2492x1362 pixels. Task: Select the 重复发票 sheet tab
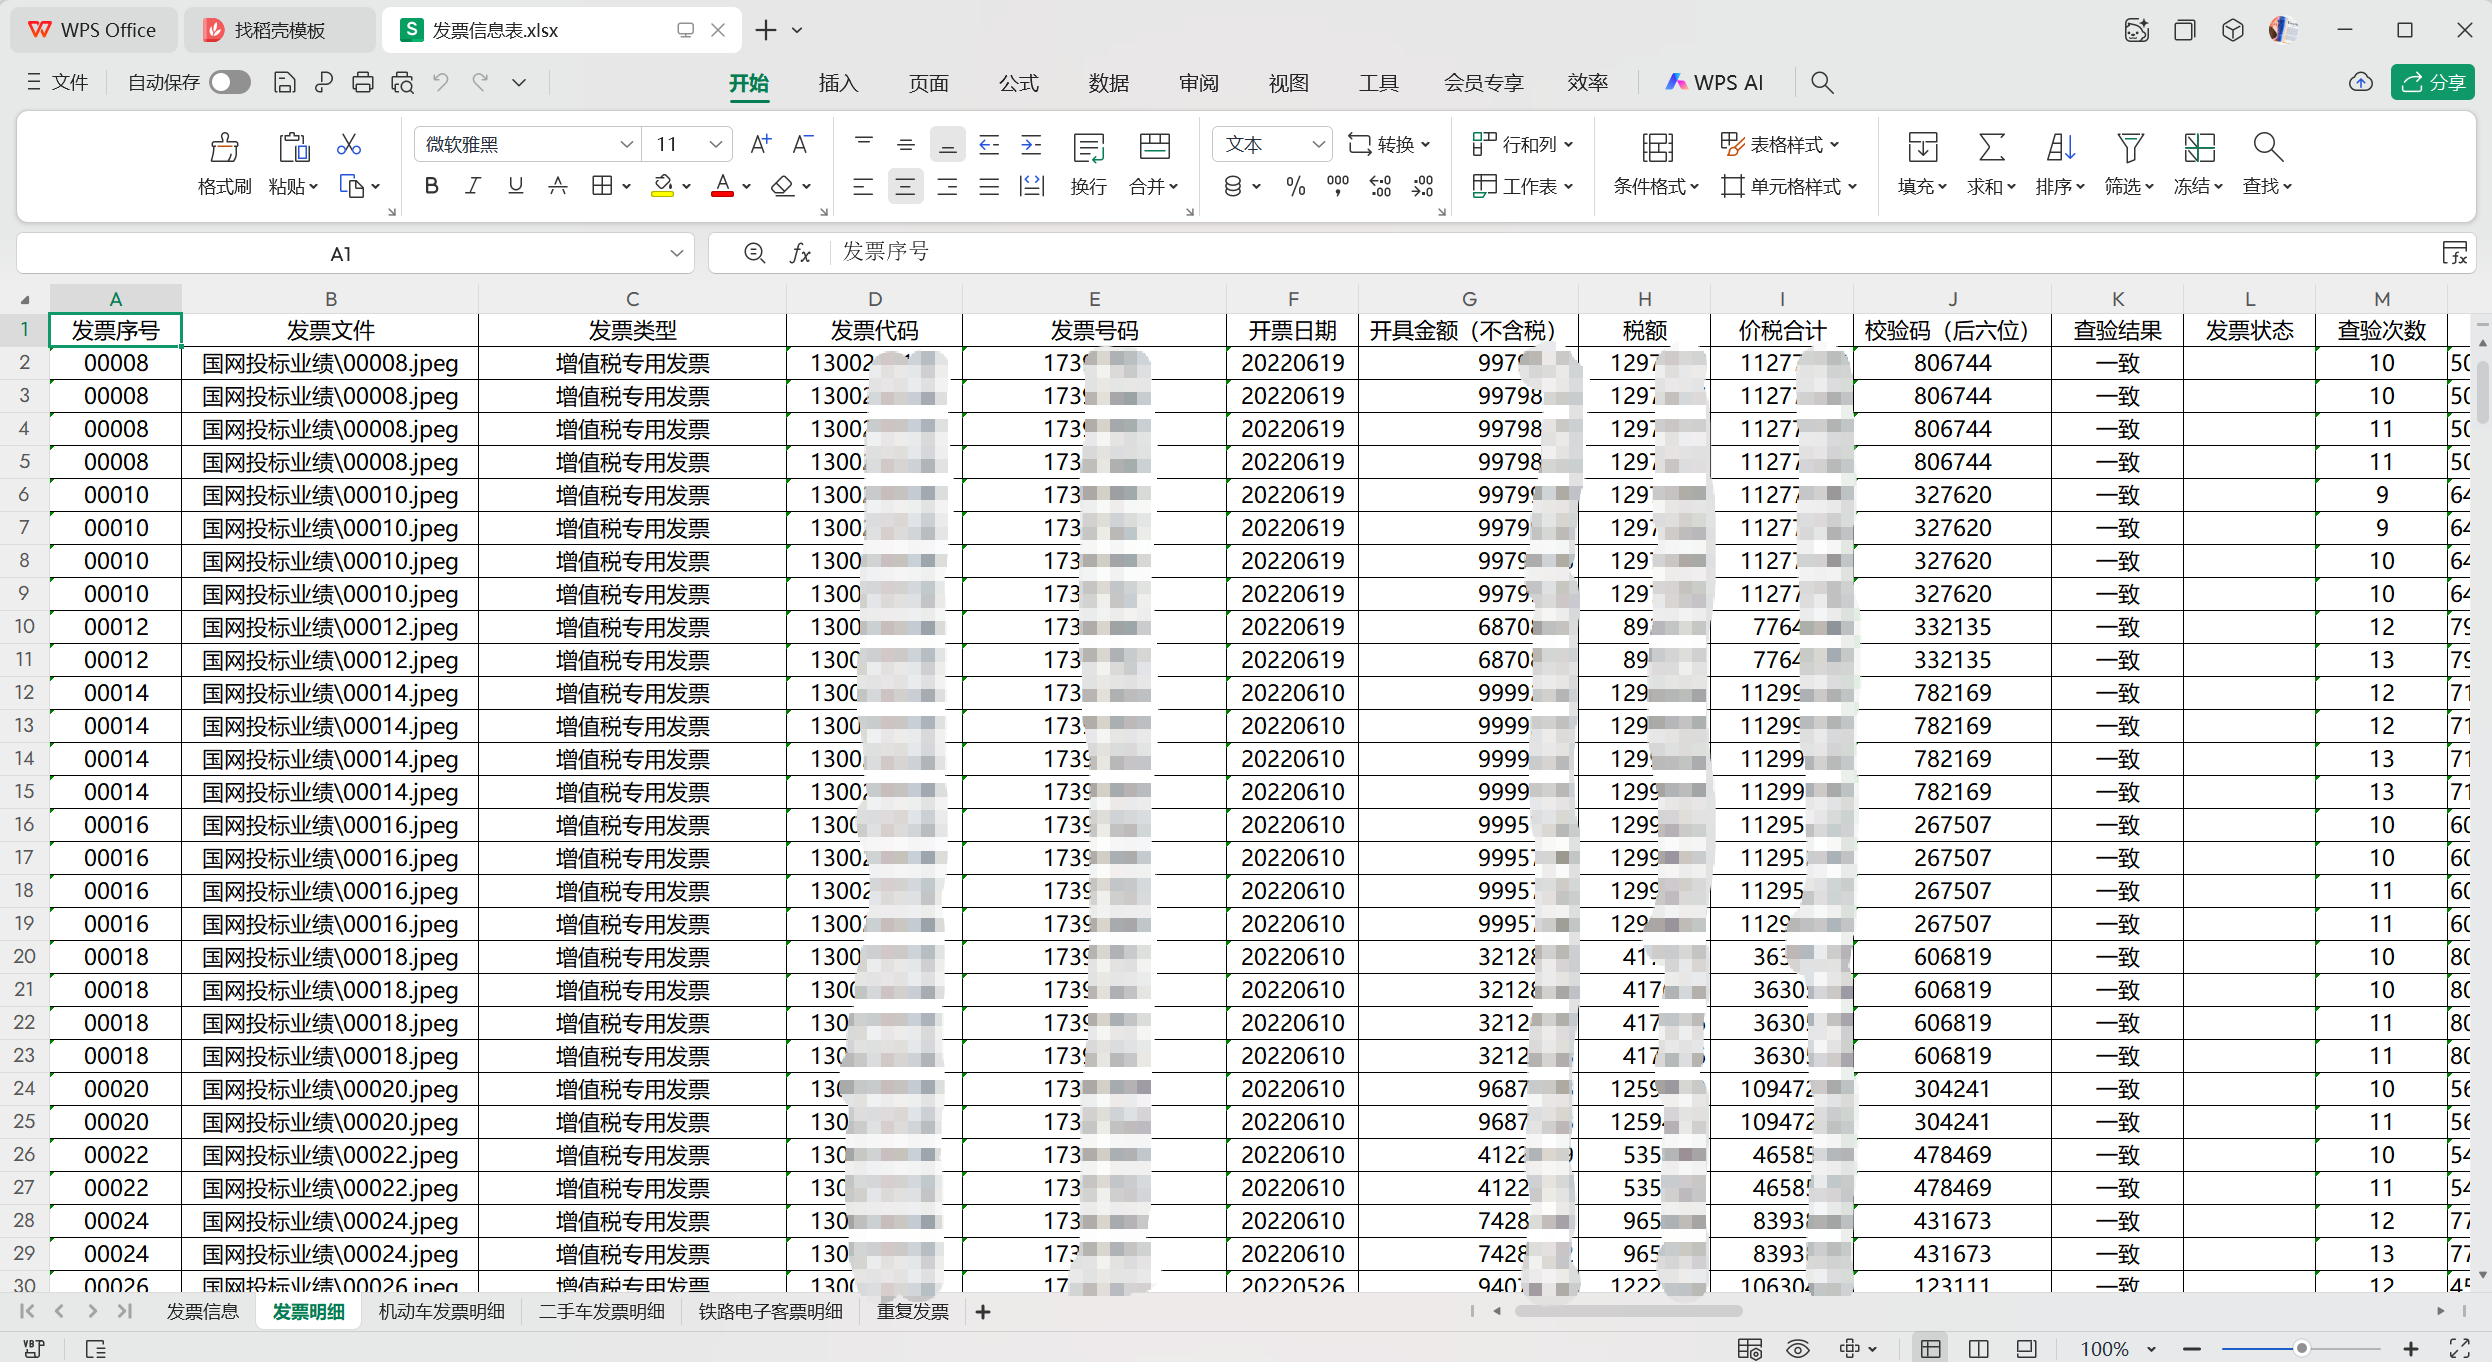(912, 1311)
